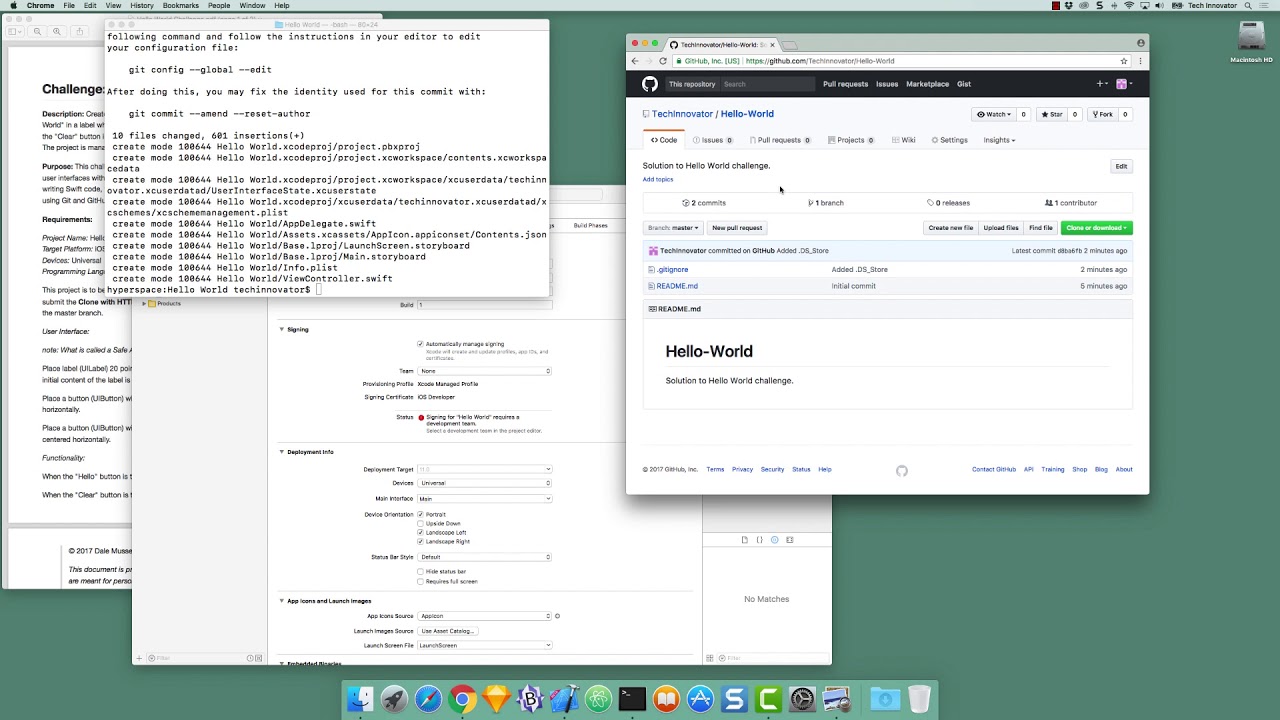Open the Insights tab dropdown
This screenshot has height=720, width=1280.
[x=999, y=140]
